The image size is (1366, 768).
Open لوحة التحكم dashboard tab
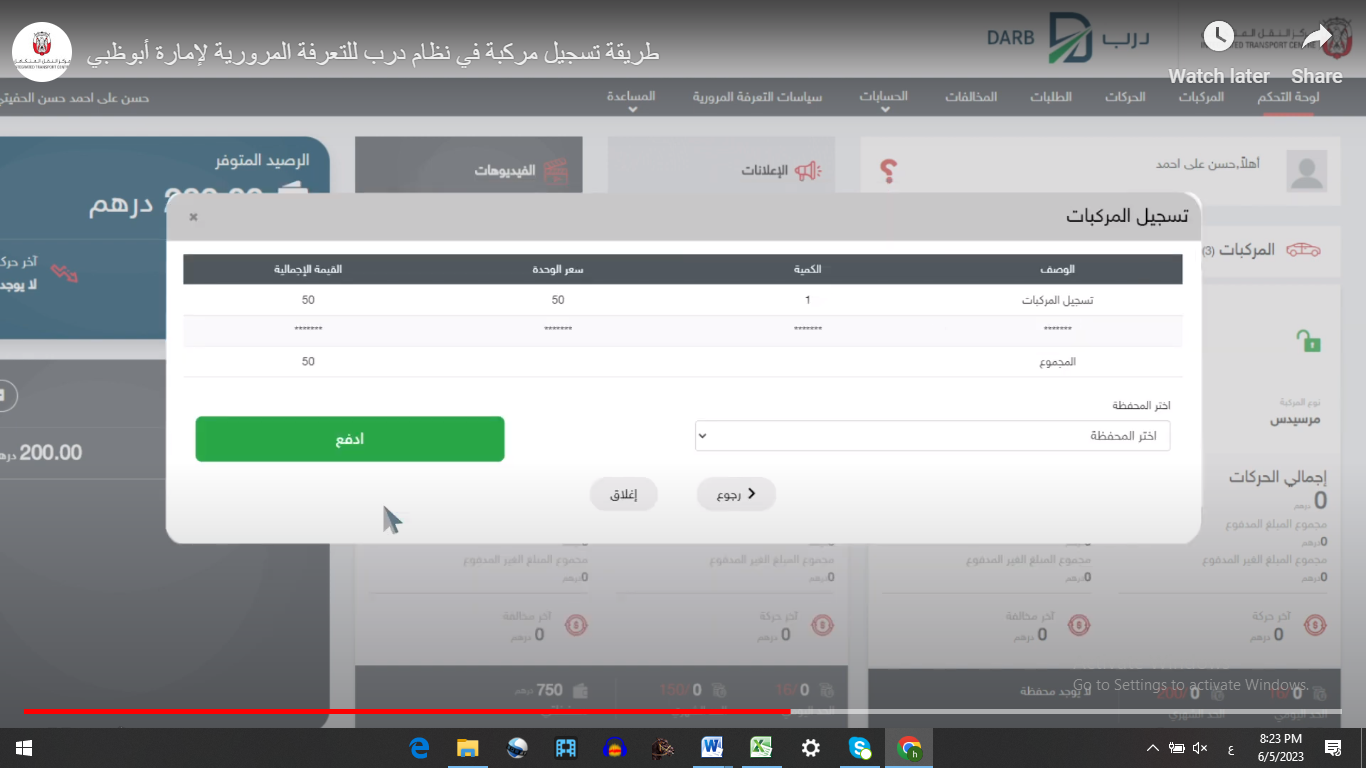tap(1288, 97)
